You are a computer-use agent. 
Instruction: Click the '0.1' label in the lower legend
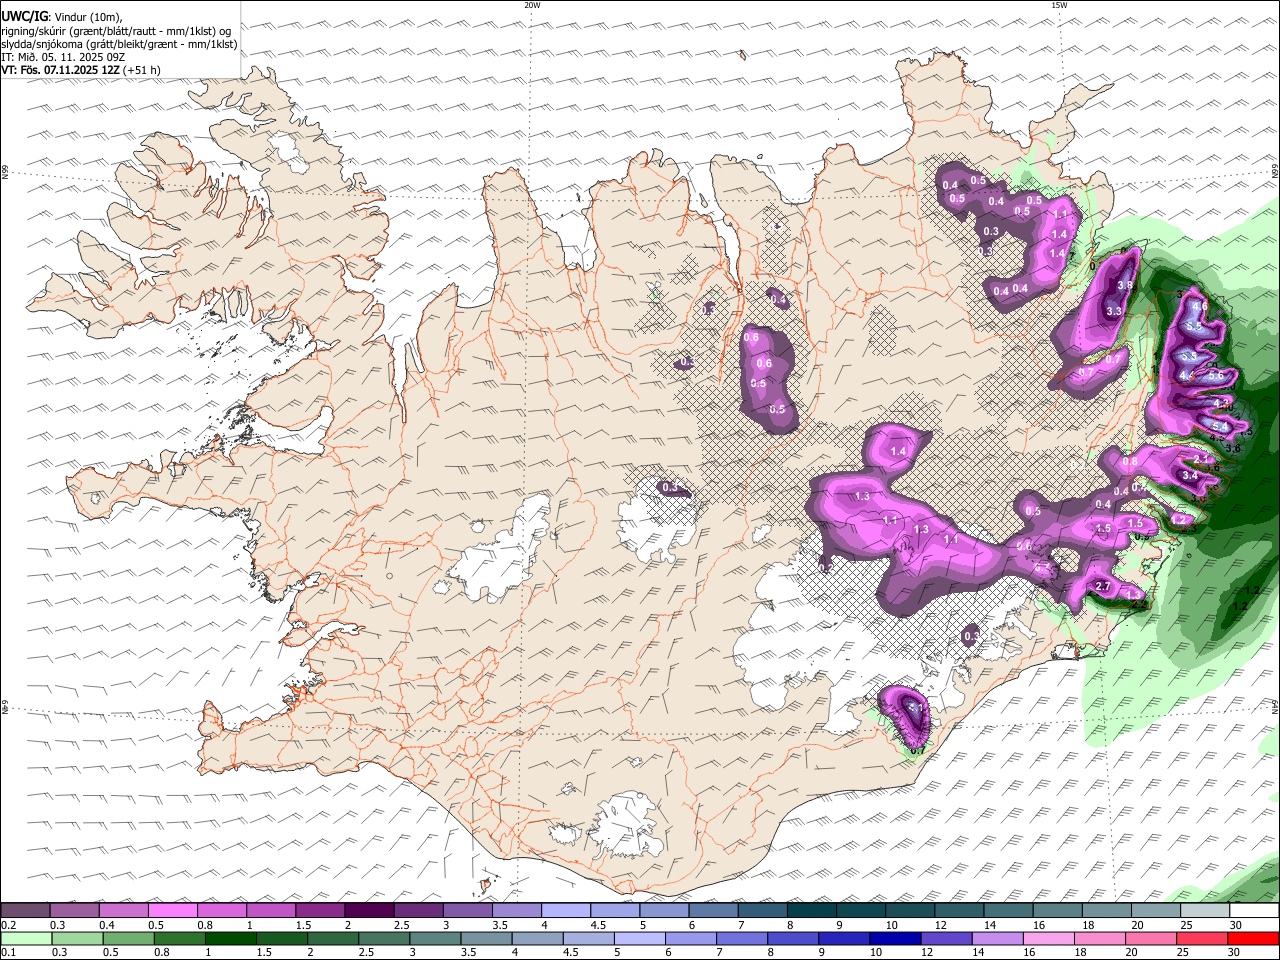(x=8, y=952)
